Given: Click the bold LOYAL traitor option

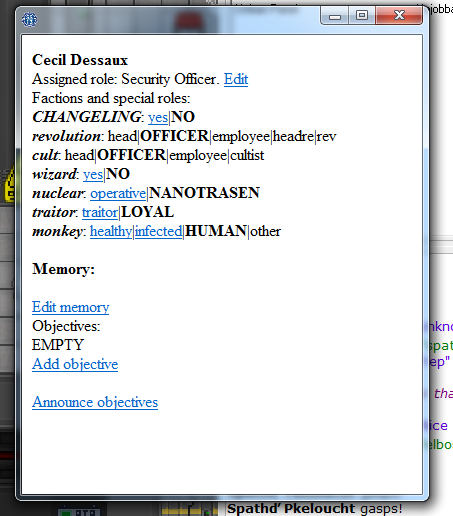Looking at the screenshot, I should (x=147, y=212).
